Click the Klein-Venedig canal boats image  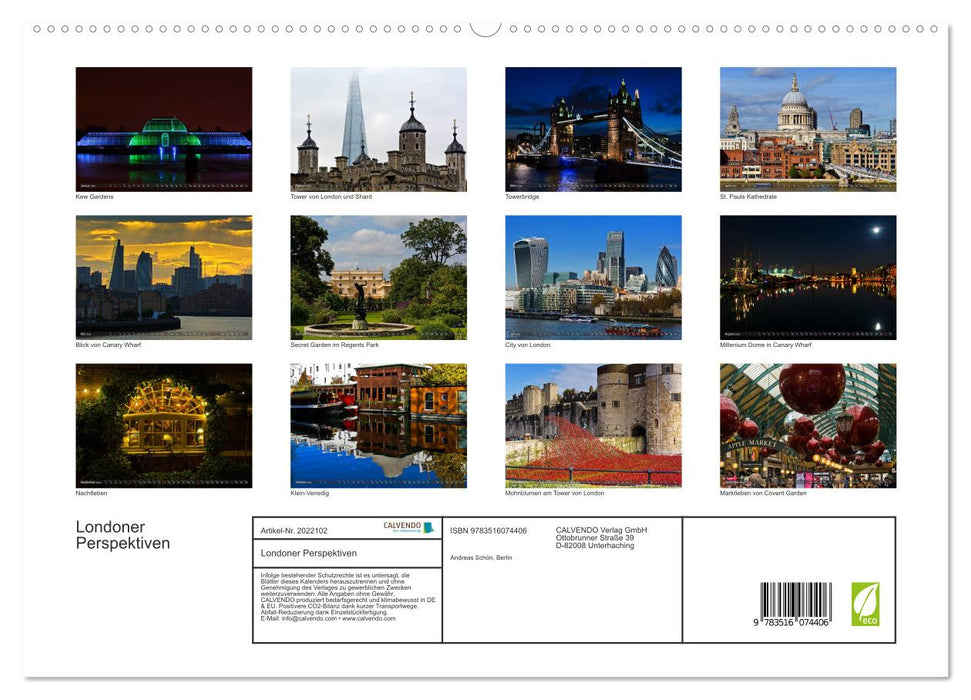[378, 425]
